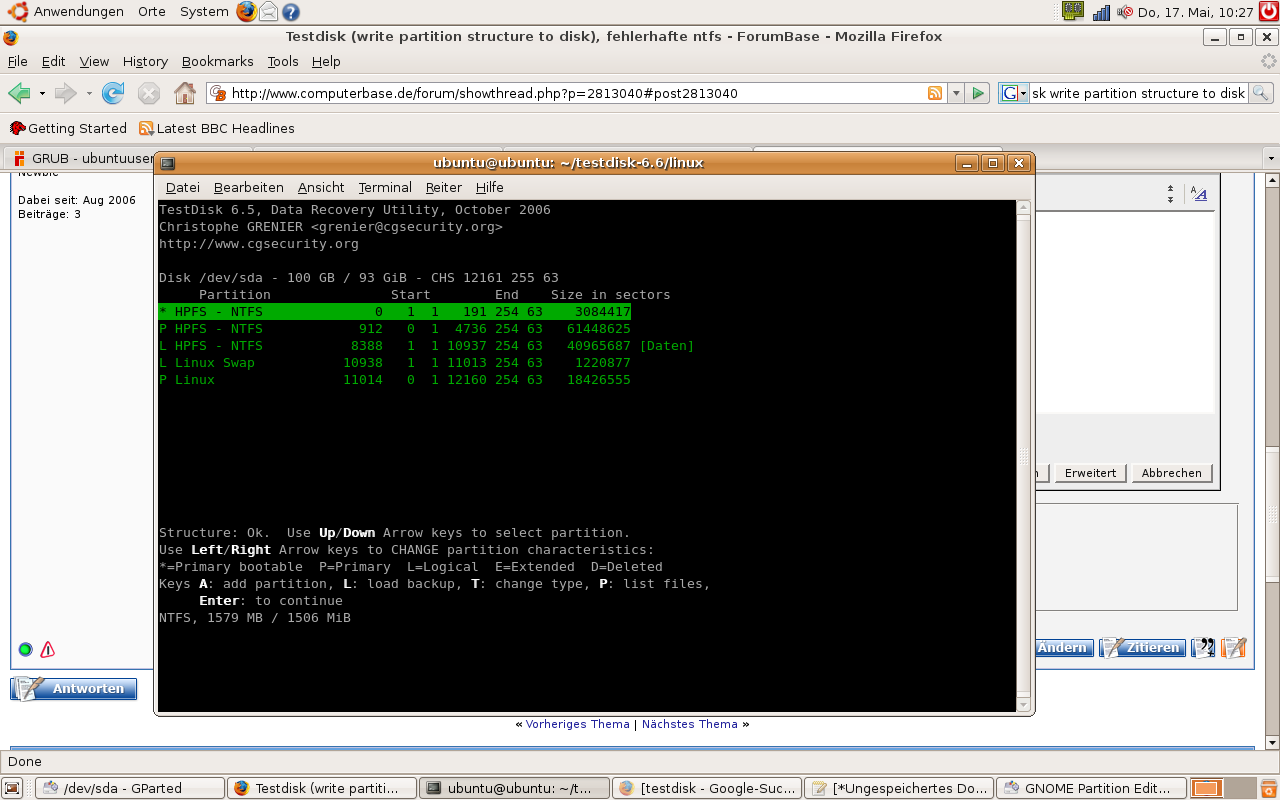Viewport: 1280px width, 800px height.
Task: Launch Firefox from the top panel icon
Action: pyautogui.click(x=246, y=12)
